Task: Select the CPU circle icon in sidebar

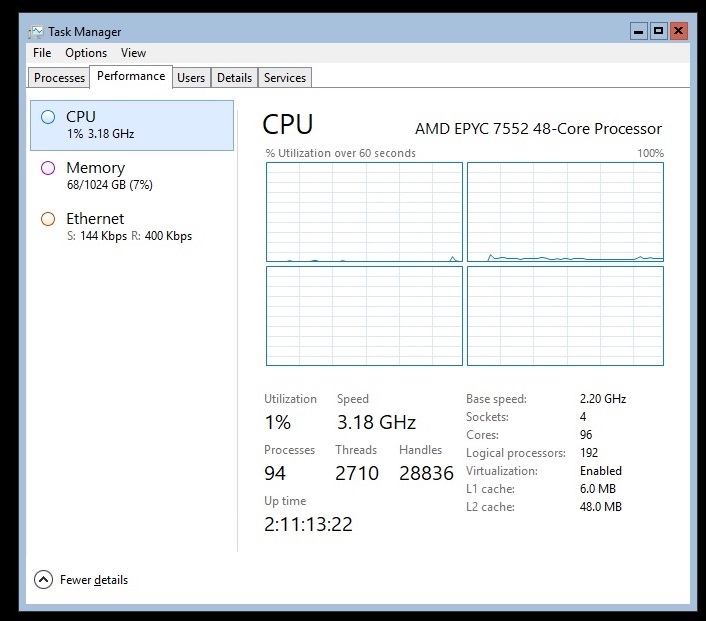Action: coord(48,117)
